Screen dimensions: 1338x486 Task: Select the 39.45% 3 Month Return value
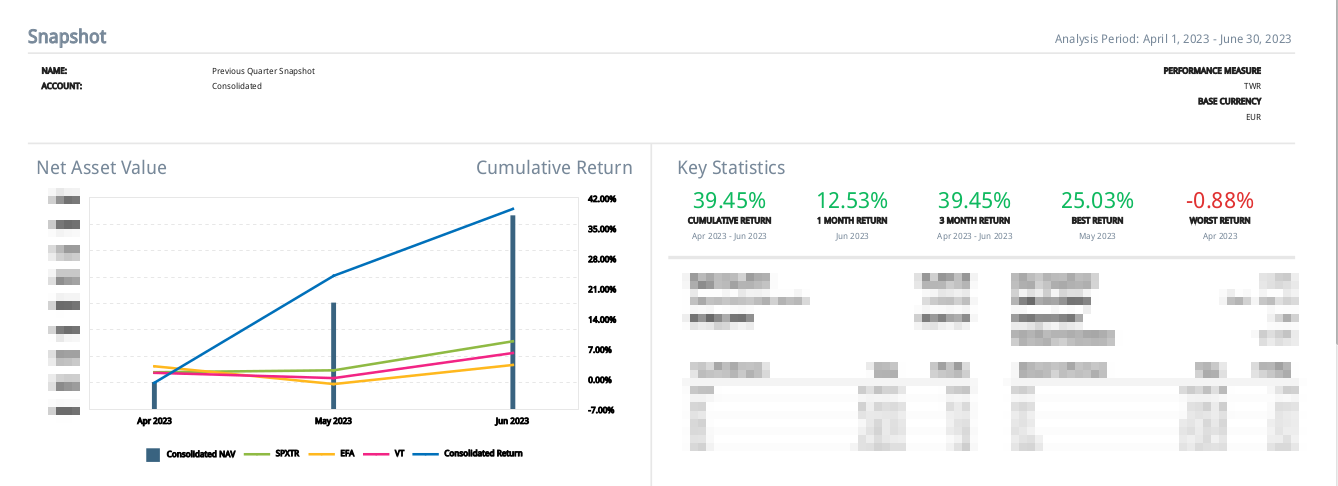click(x=974, y=201)
